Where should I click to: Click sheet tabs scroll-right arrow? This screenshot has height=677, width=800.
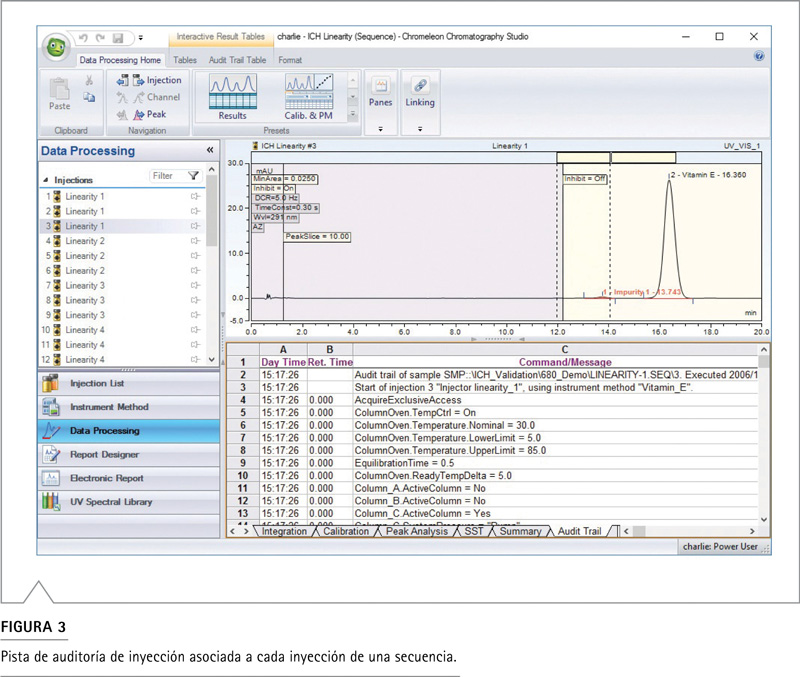(246, 531)
